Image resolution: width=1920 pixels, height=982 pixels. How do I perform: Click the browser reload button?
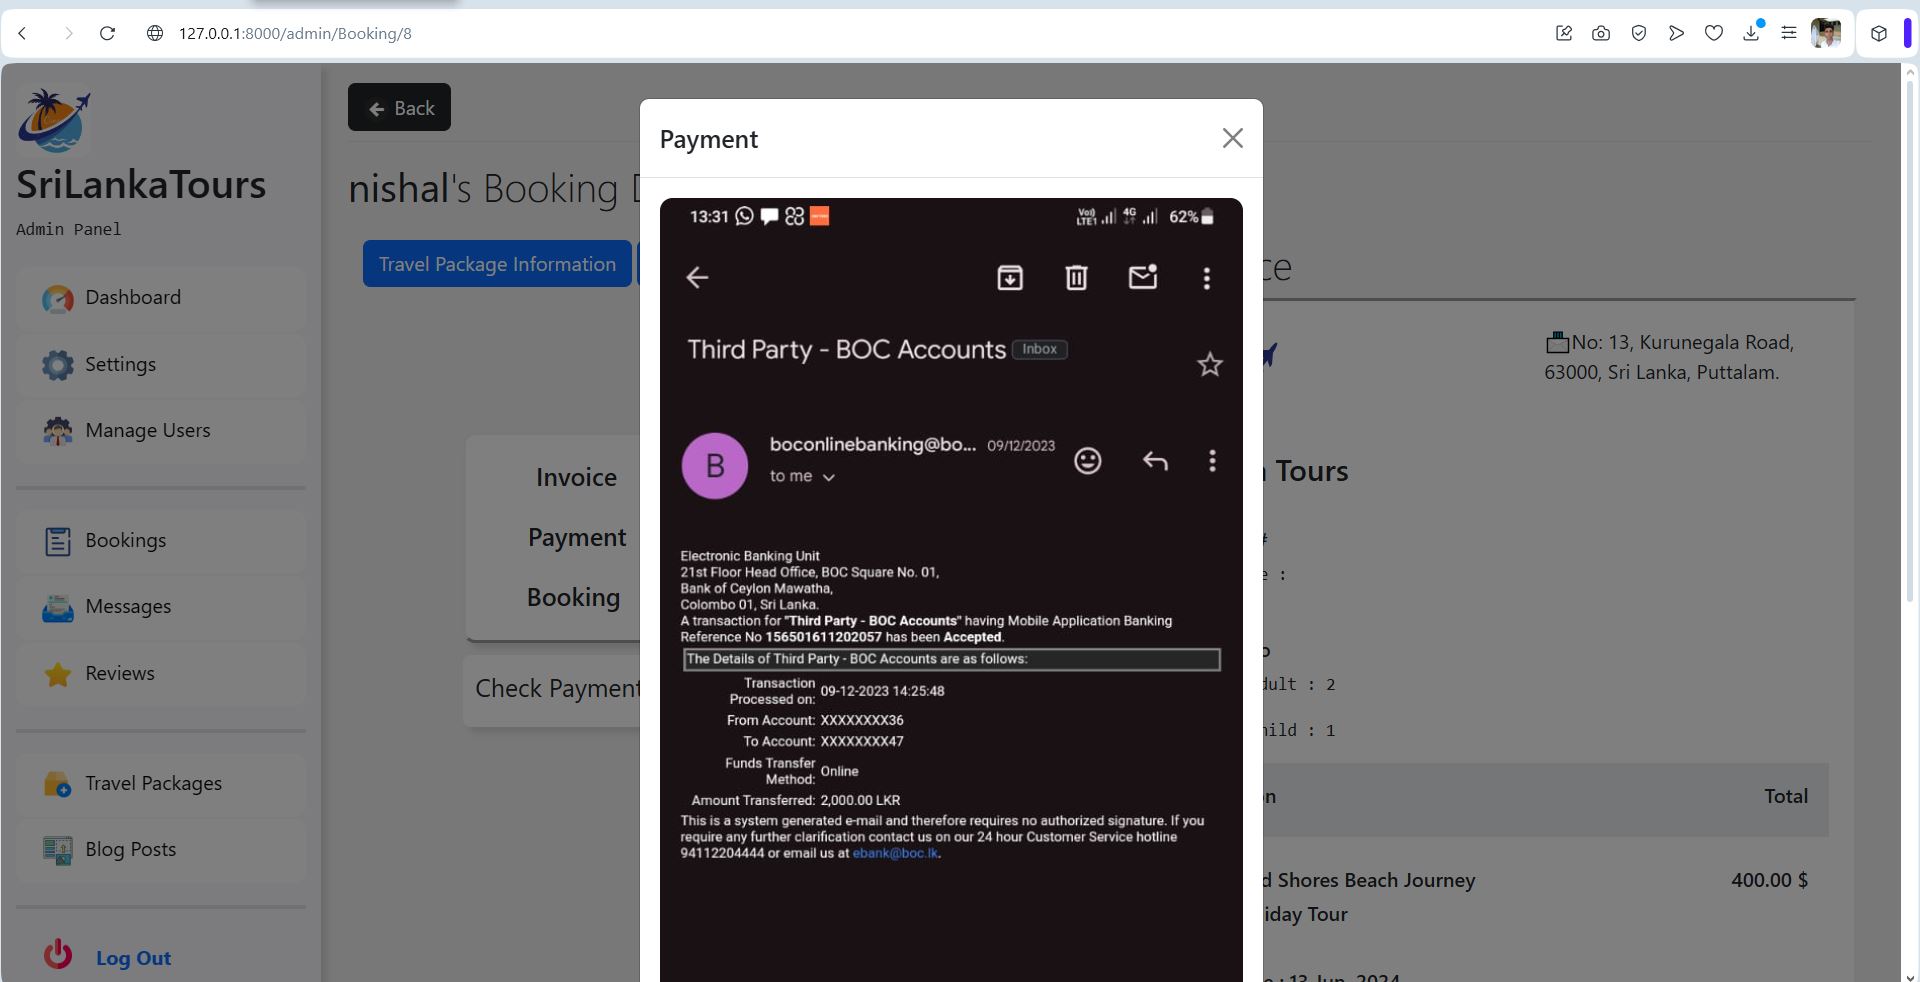tap(107, 33)
